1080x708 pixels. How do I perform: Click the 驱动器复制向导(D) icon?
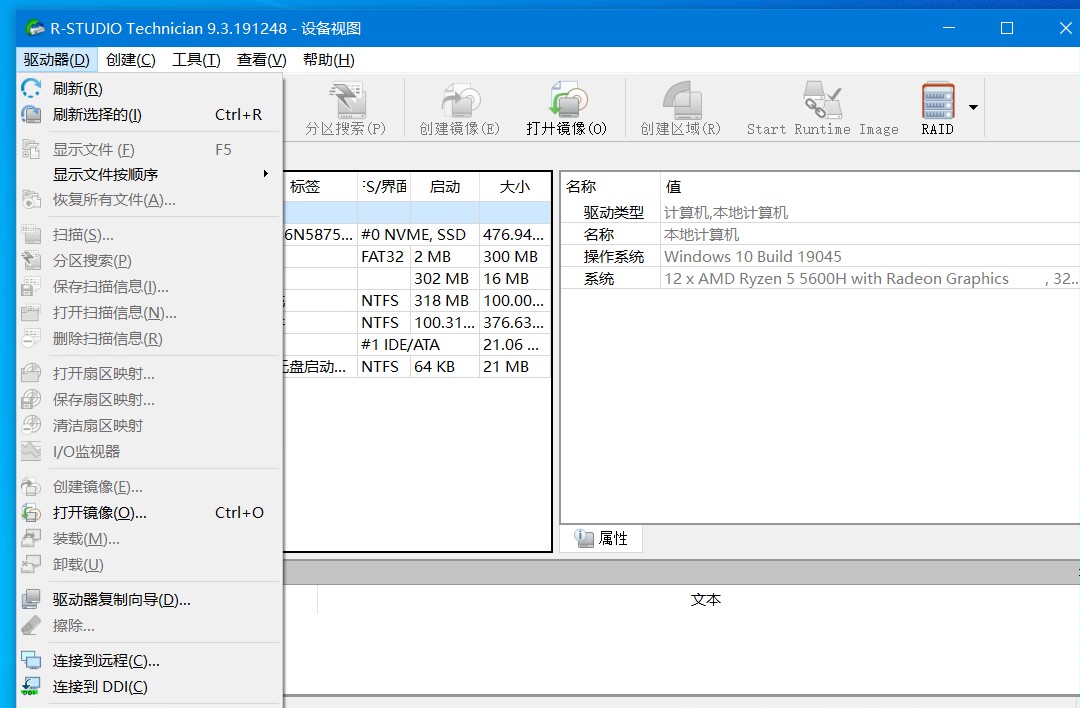coord(31,599)
